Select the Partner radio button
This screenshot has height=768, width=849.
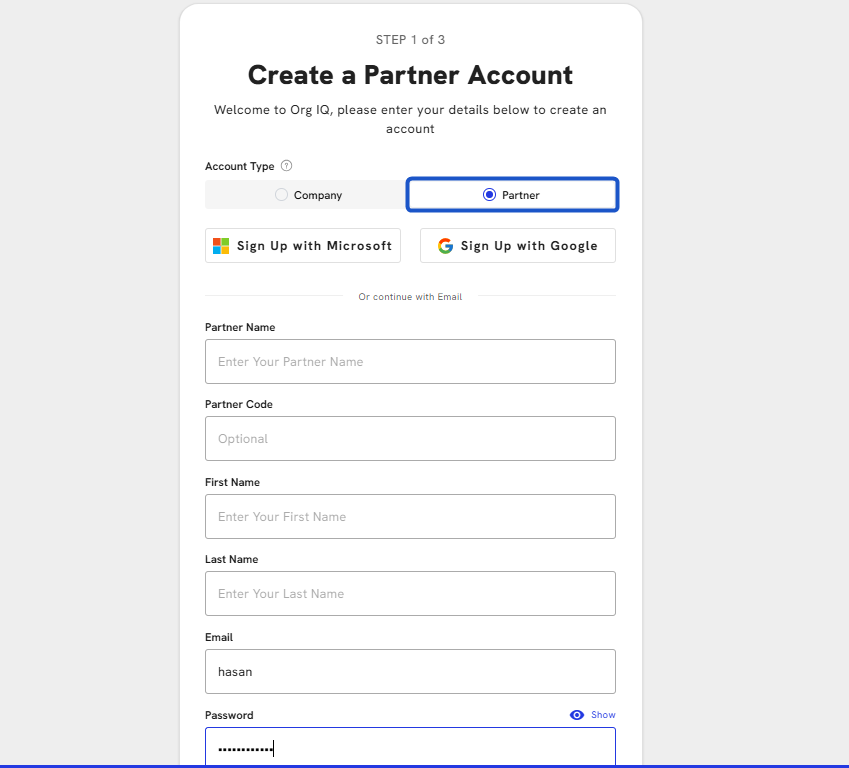(489, 195)
